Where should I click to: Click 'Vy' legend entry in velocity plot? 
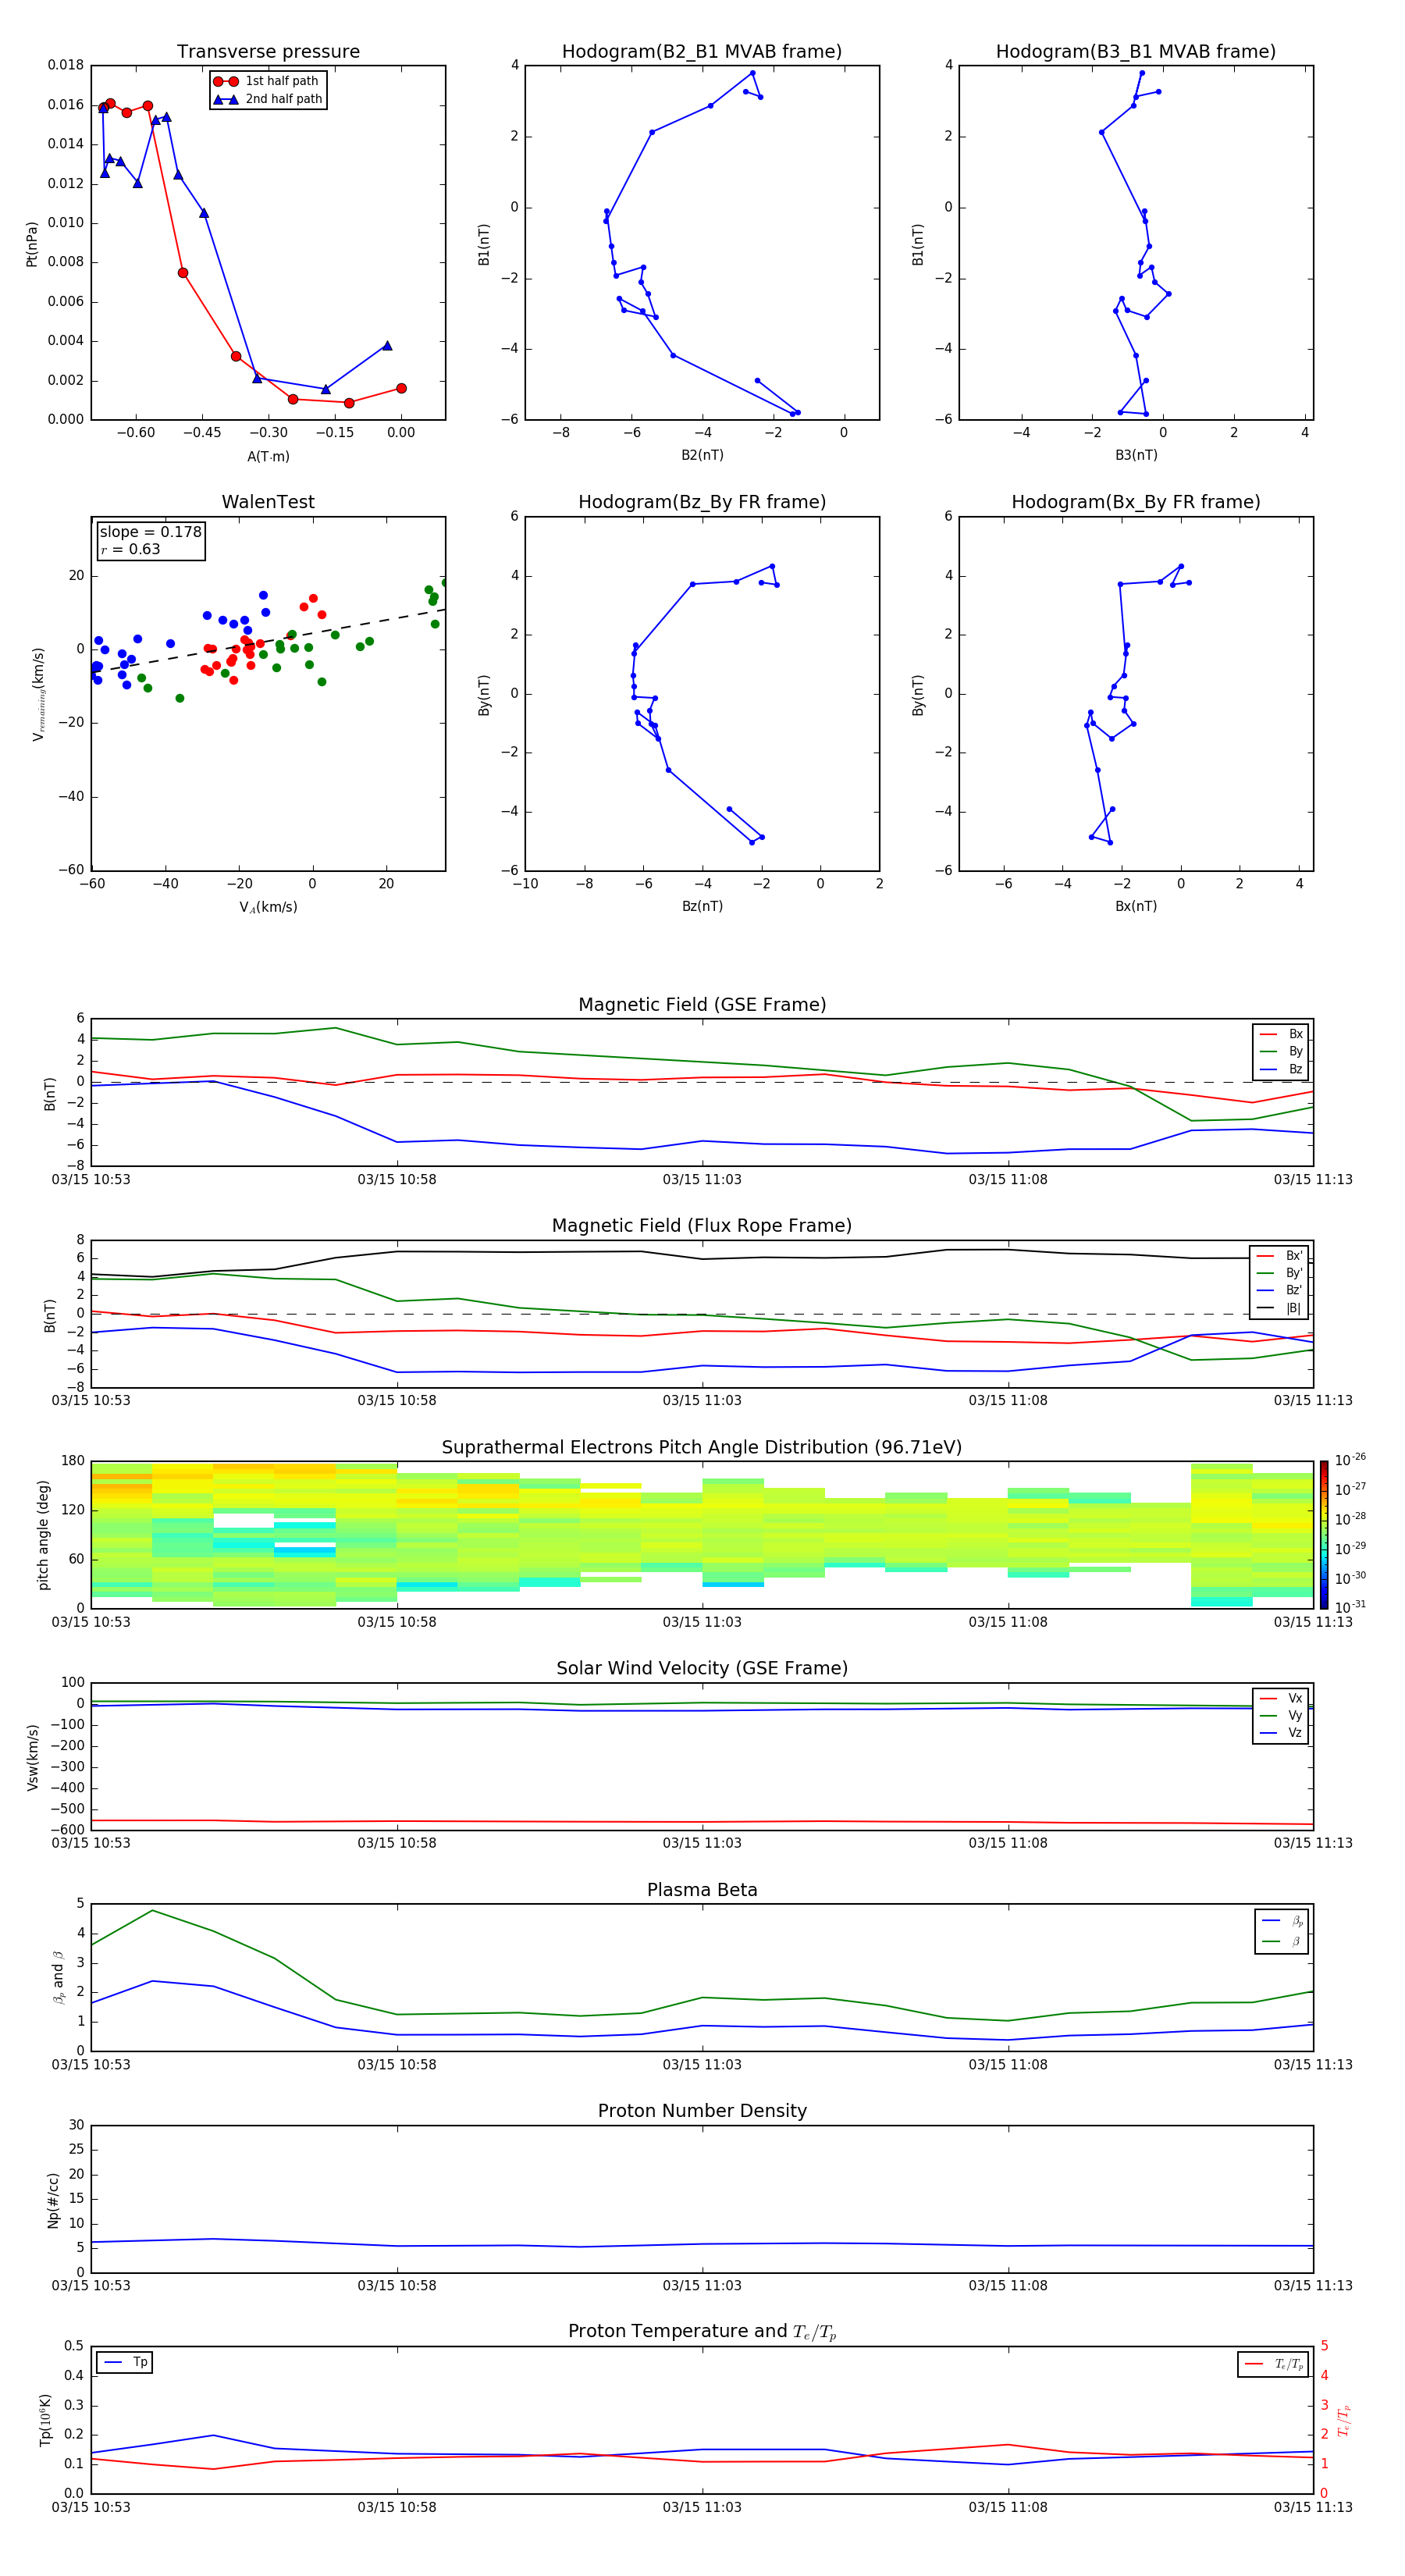pos(1281,1715)
